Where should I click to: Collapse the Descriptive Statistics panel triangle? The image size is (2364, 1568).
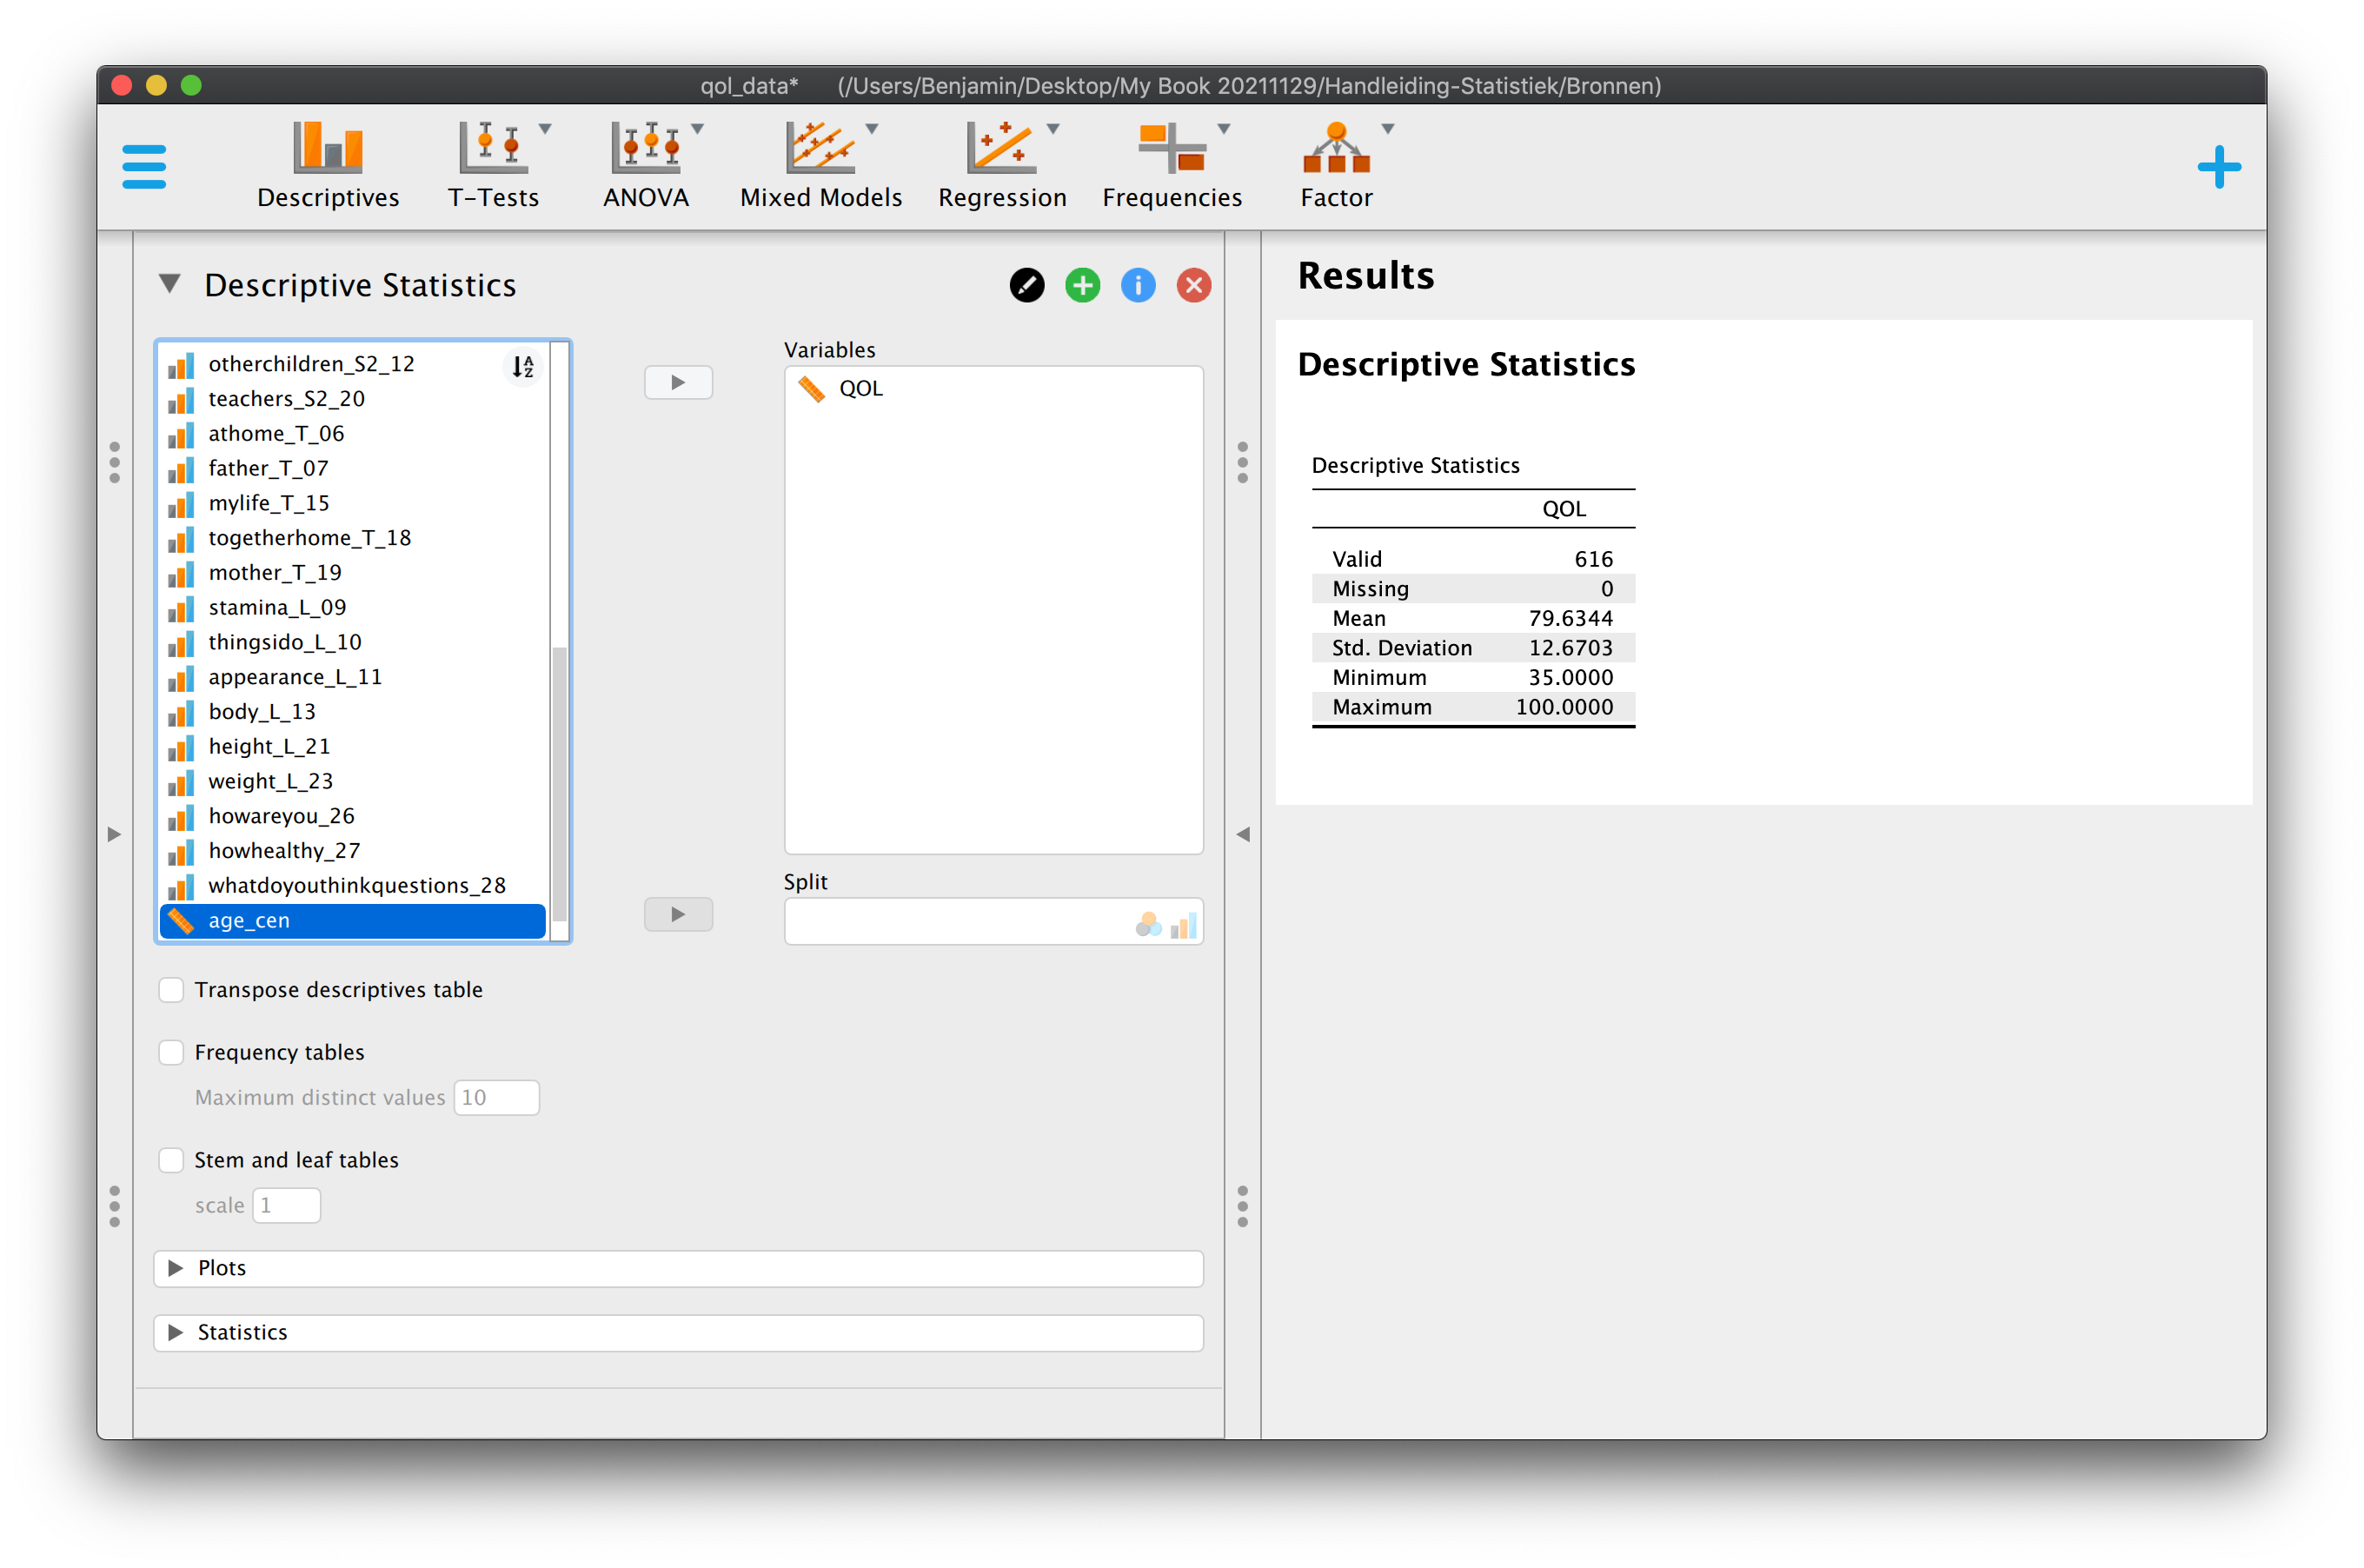click(170, 284)
